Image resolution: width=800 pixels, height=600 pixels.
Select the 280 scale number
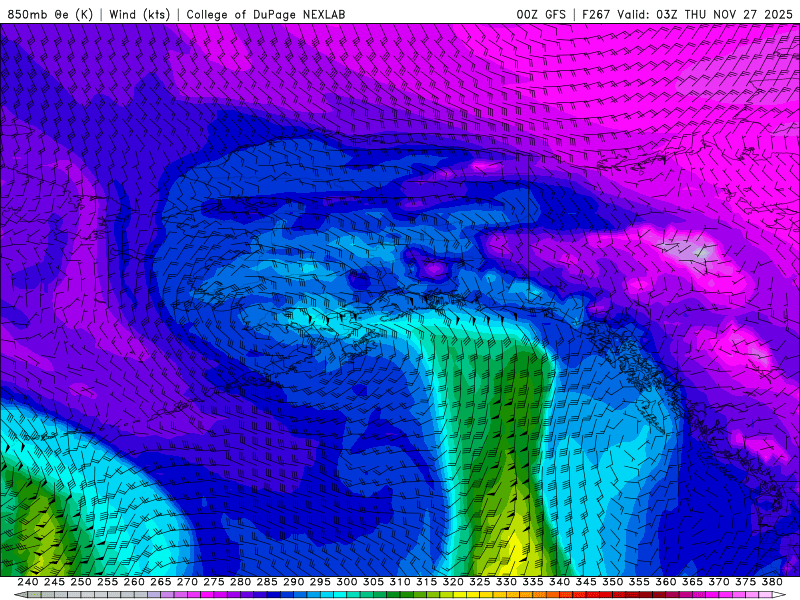click(240, 582)
